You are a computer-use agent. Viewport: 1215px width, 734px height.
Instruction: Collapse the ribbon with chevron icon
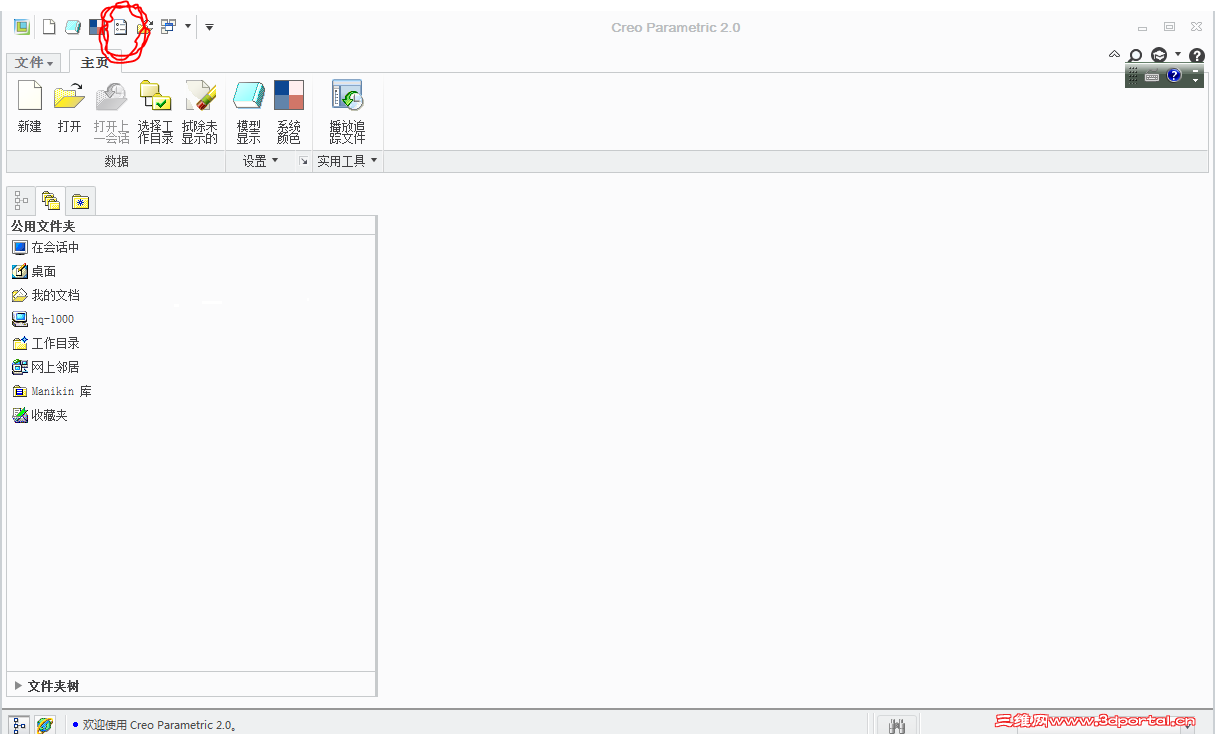1114,55
